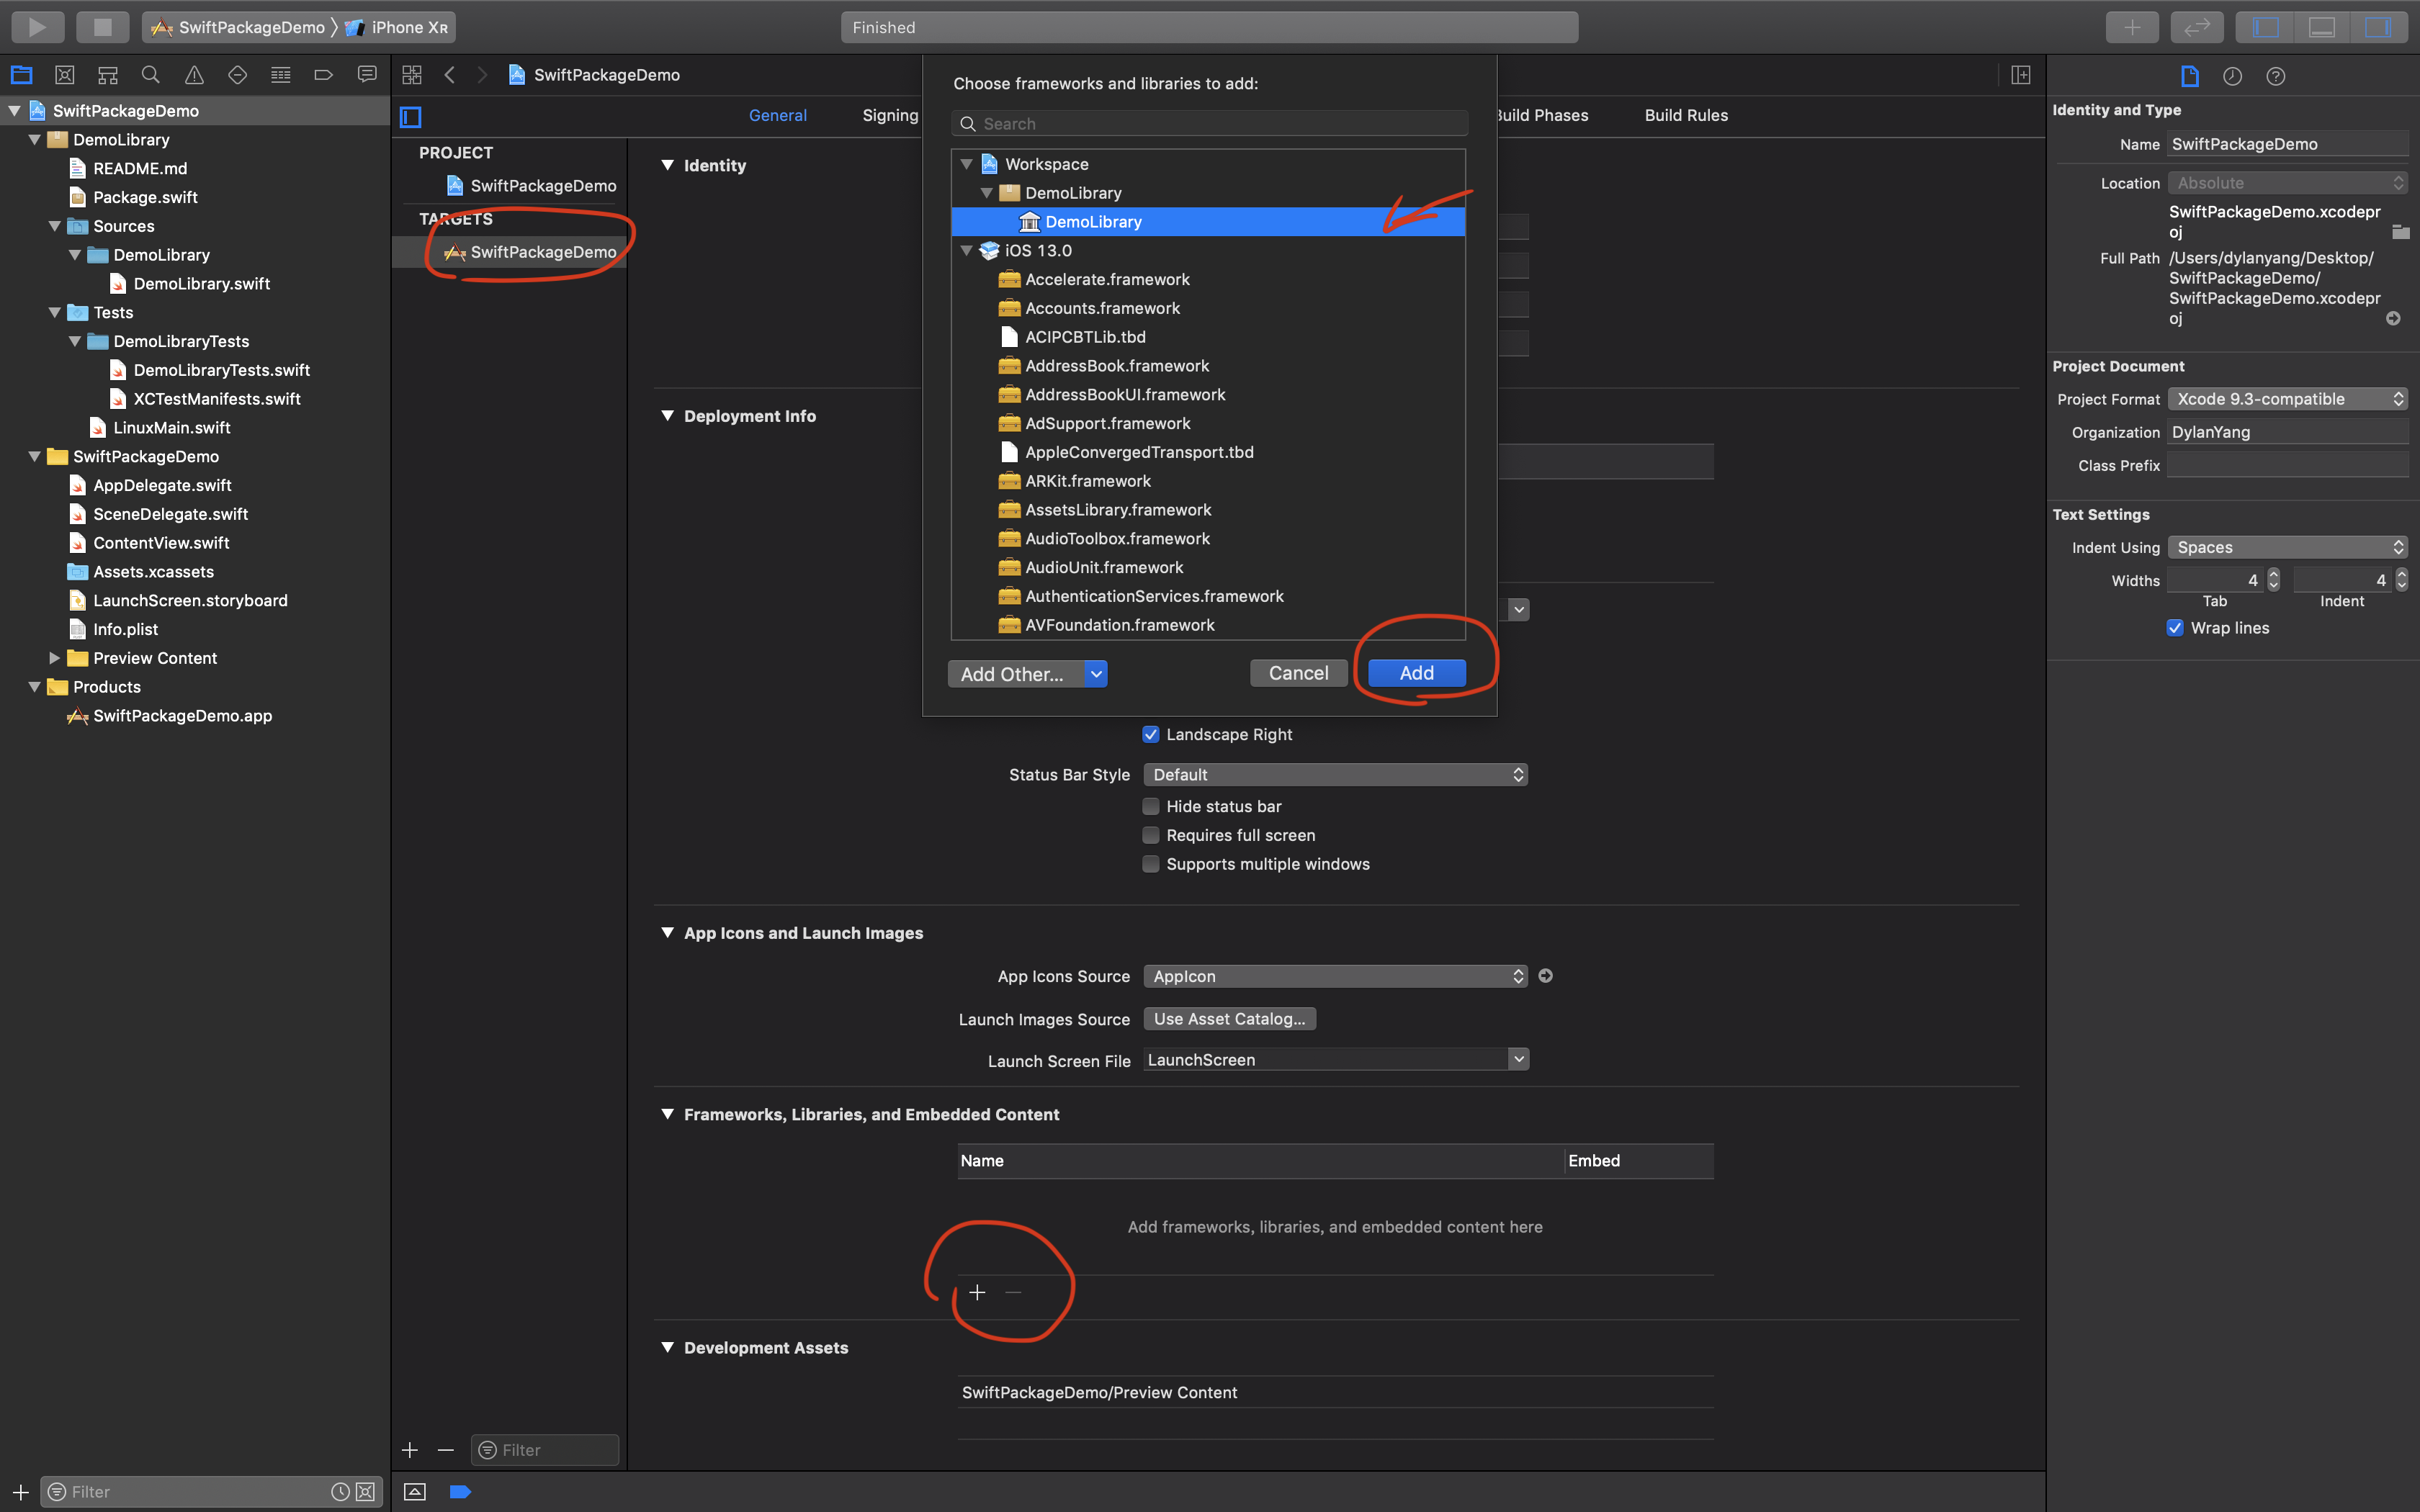
Task: Collapse iOS 13.0 group in dialog
Action: [966, 251]
